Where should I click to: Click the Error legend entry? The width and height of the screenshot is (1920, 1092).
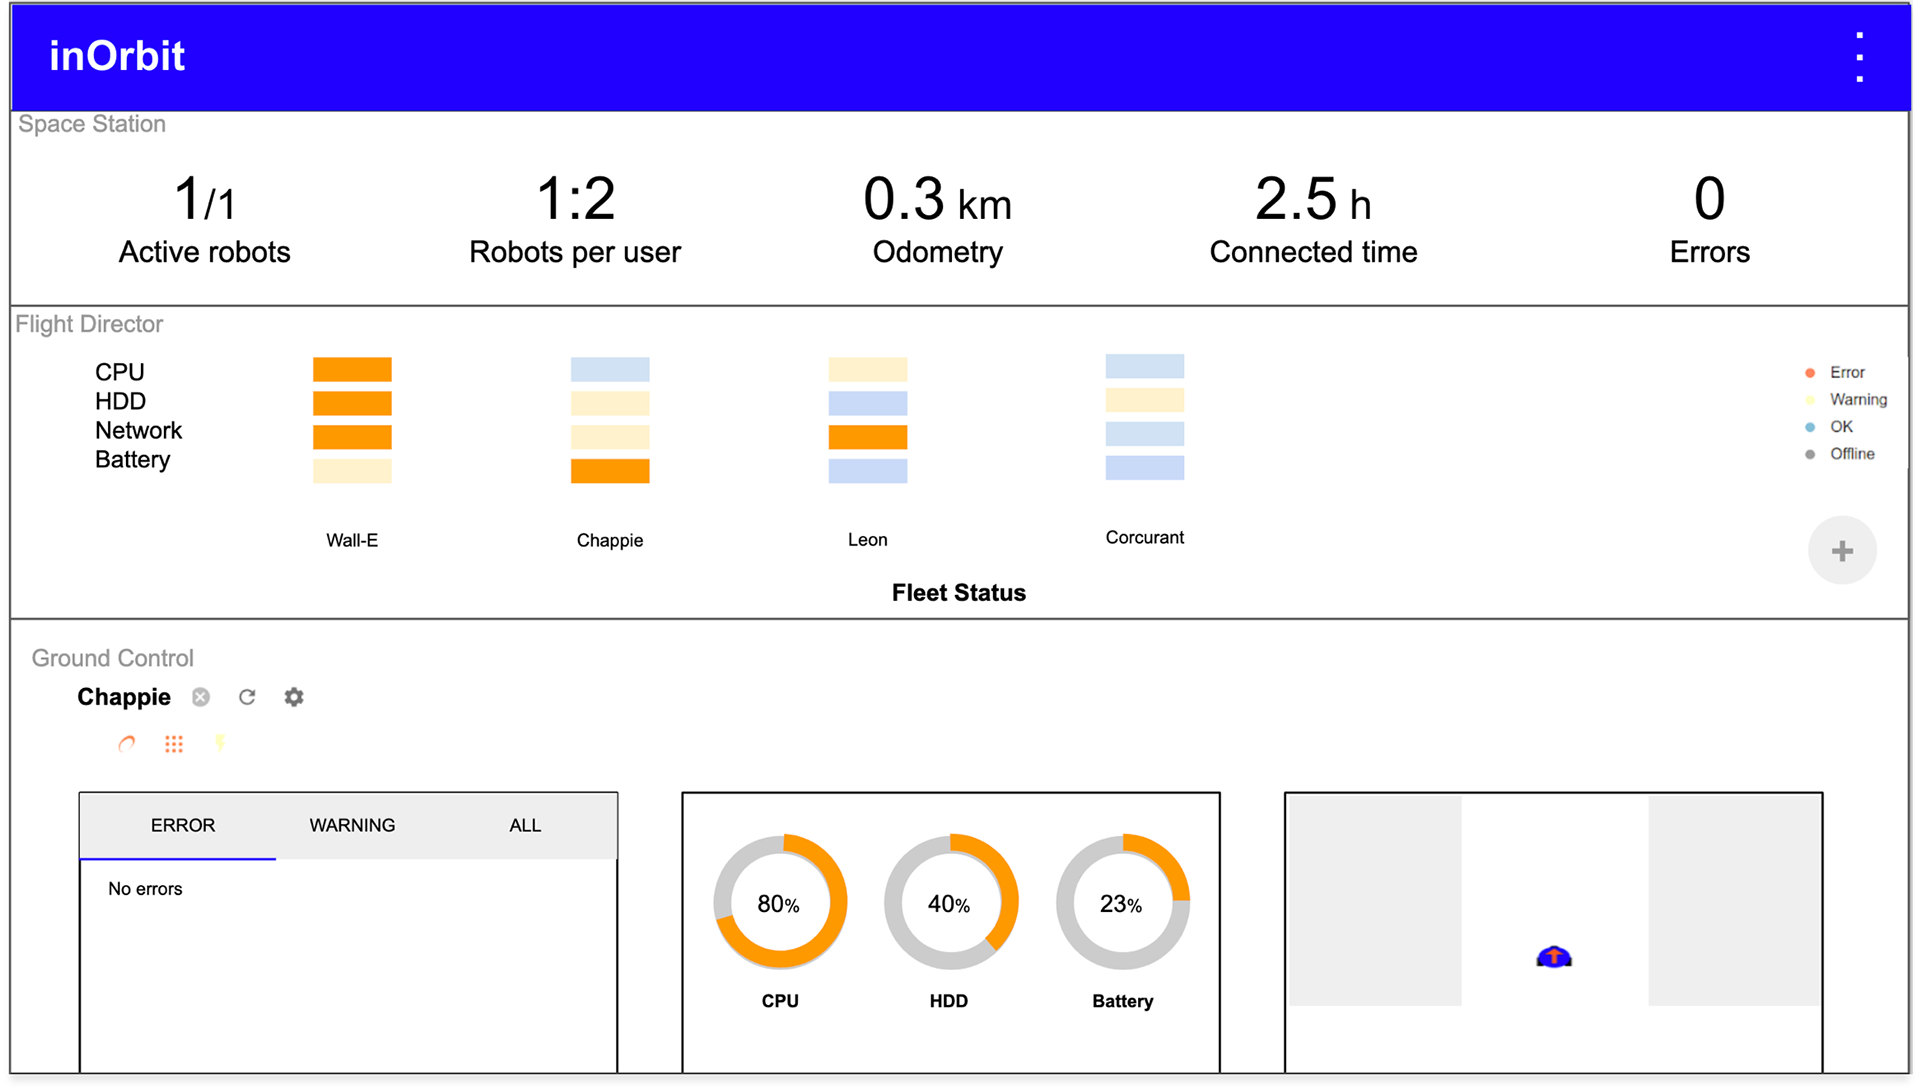[x=1836, y=372]
